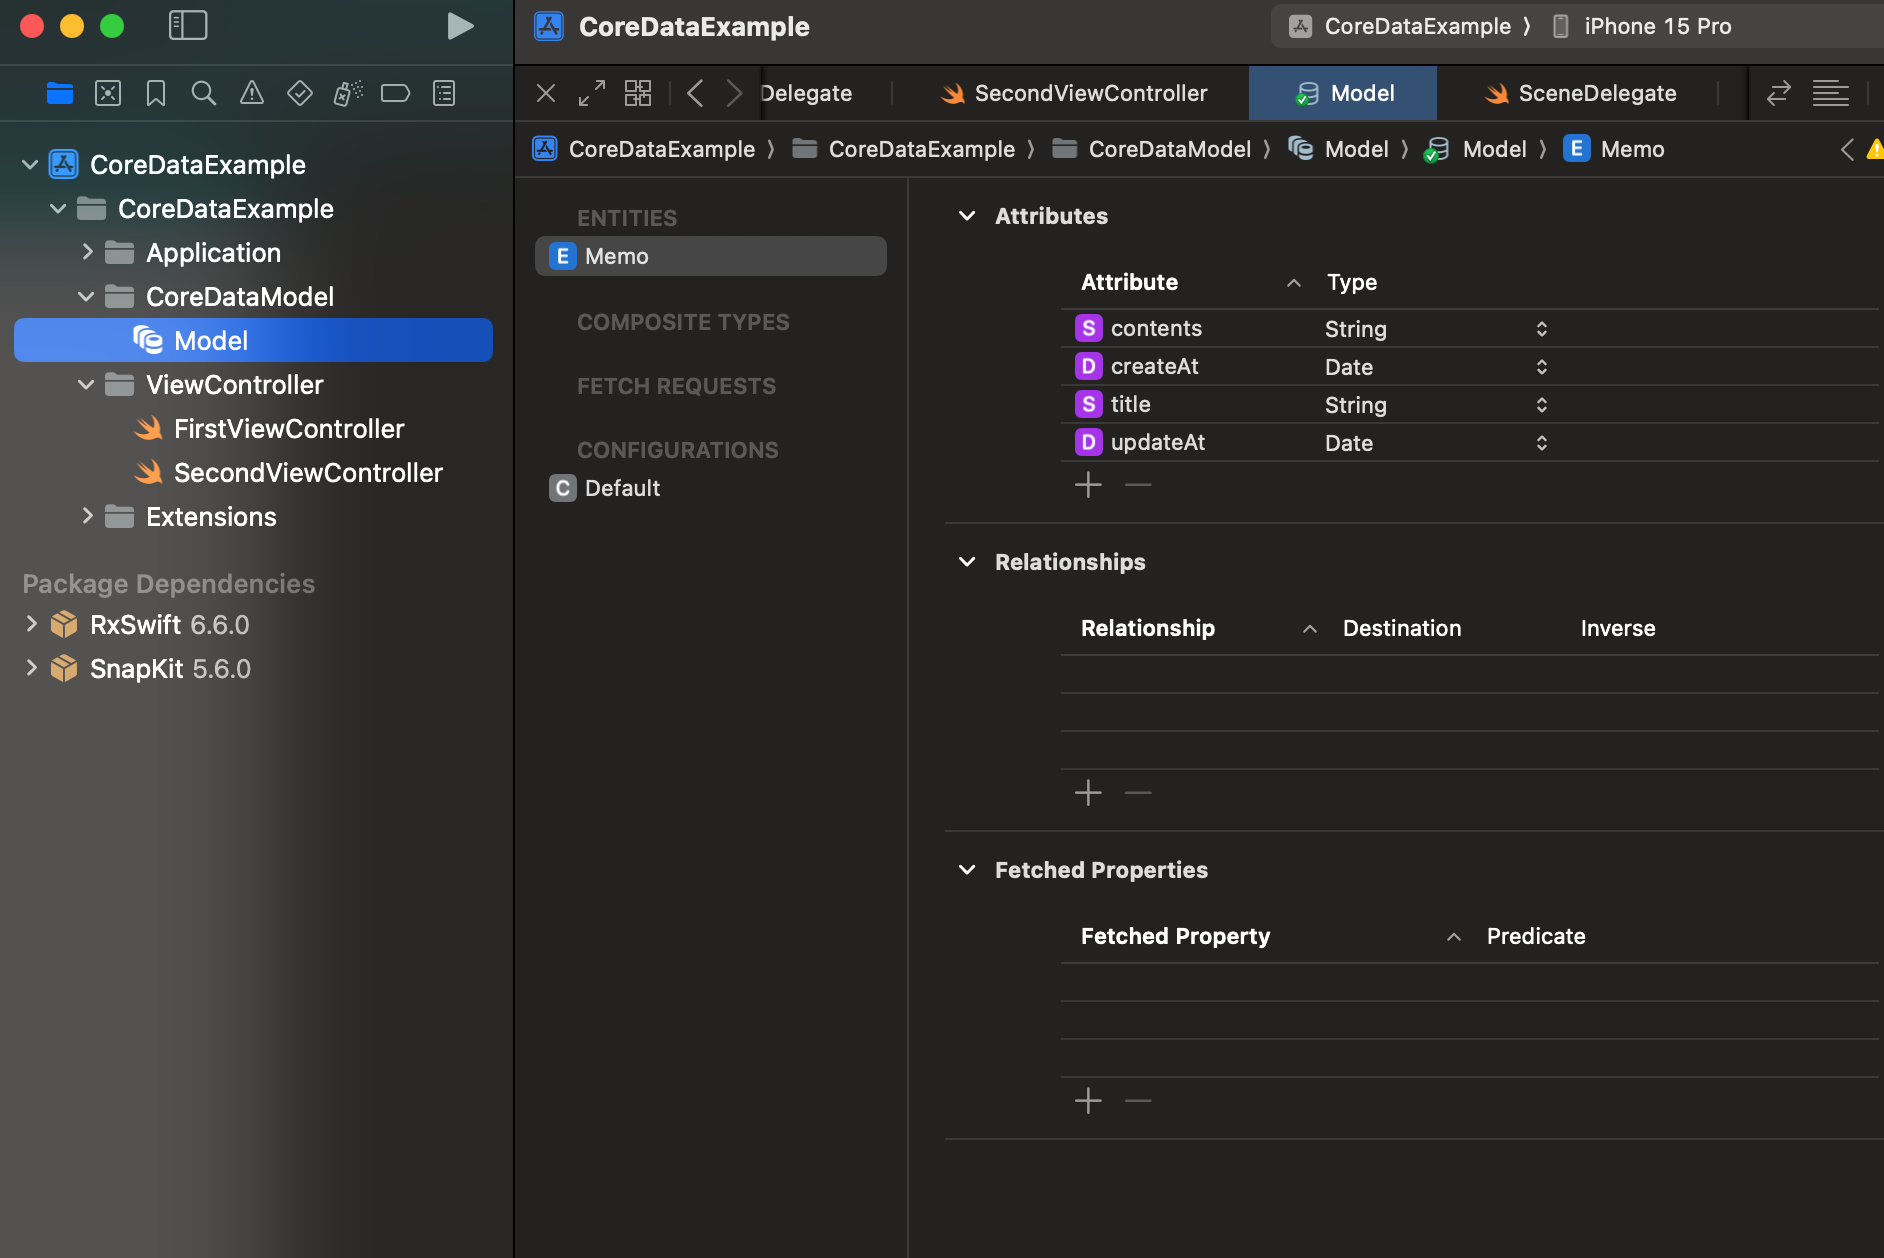Image resolution: width=1884 pixels, height=1258 pixels.
Task: Change the type of updateAt attribute
Action: point(1436,442)
